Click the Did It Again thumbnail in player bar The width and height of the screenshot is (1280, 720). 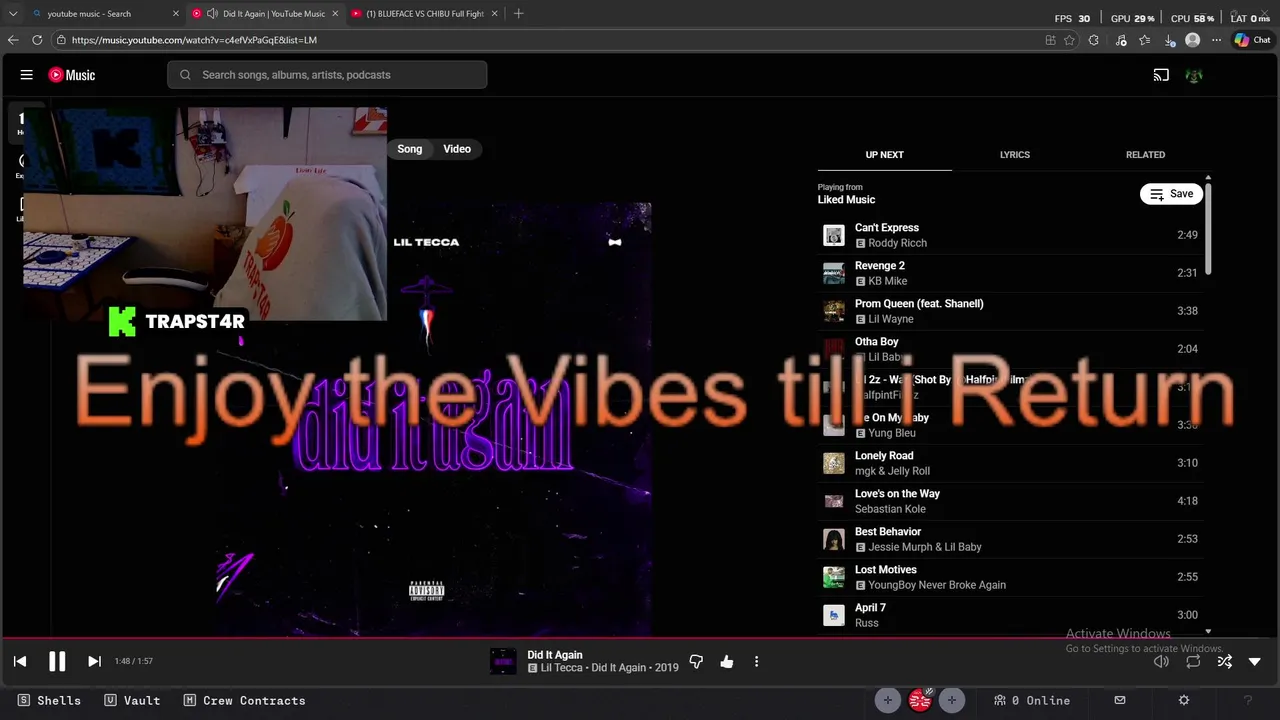coord(503,661)
